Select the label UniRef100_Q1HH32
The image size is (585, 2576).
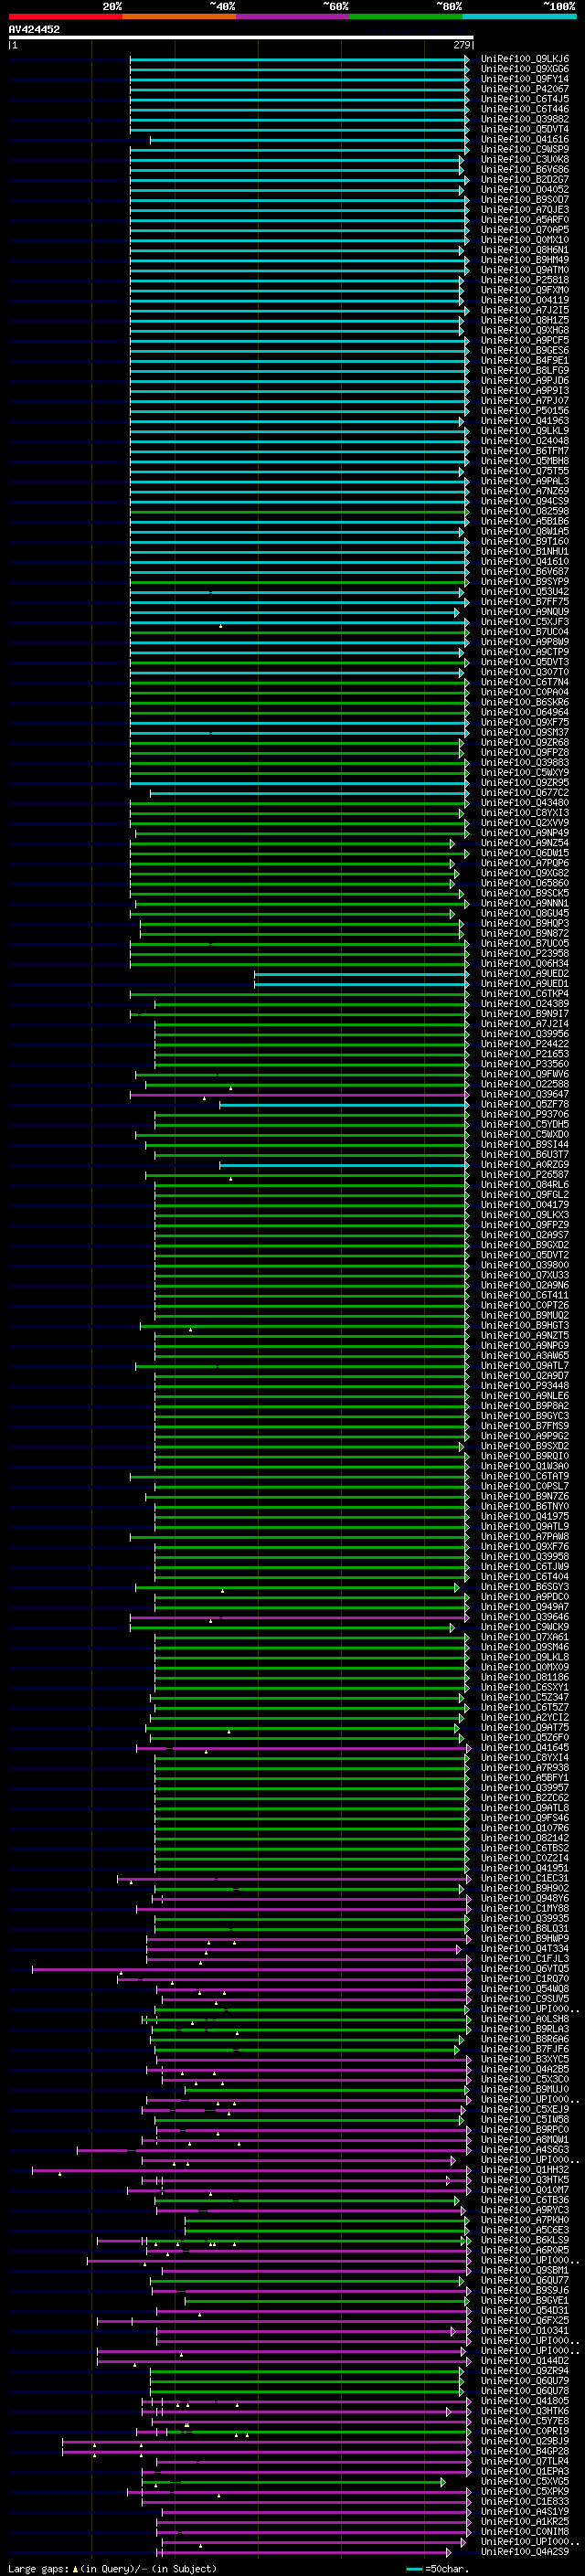tap(525, 2171)
